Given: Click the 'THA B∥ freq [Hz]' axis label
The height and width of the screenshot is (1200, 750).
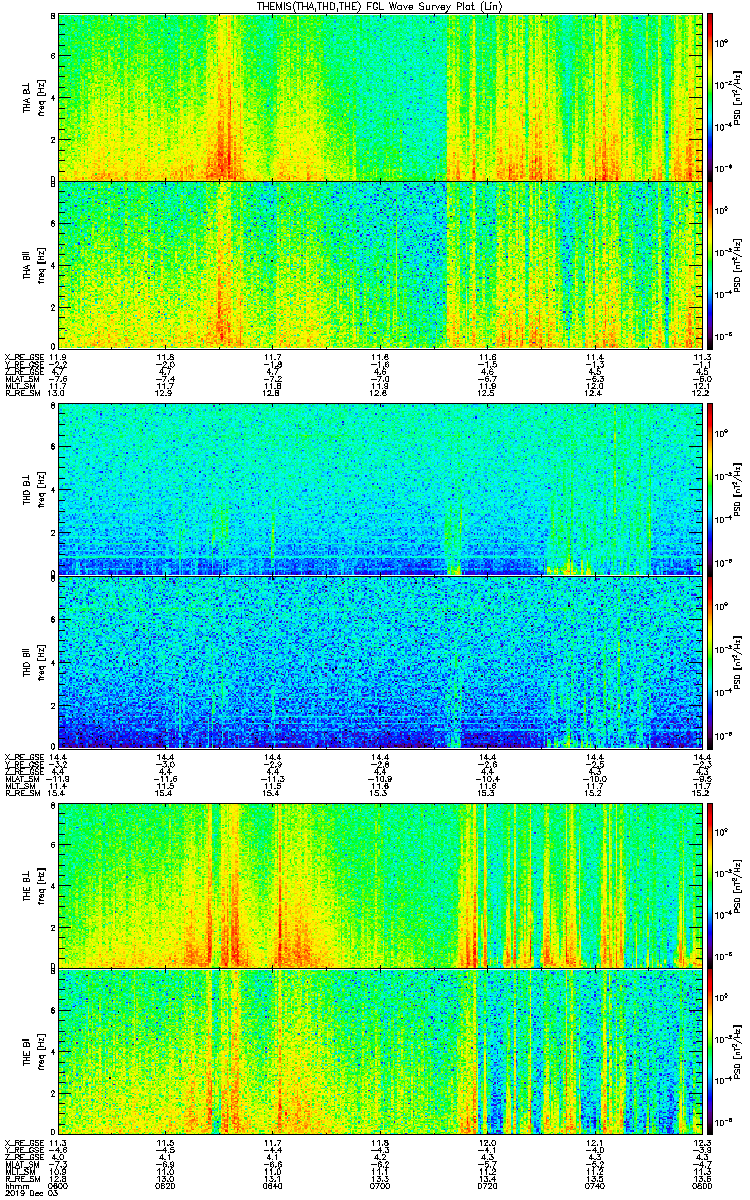Looking at the screenshot, I should 32,265.
